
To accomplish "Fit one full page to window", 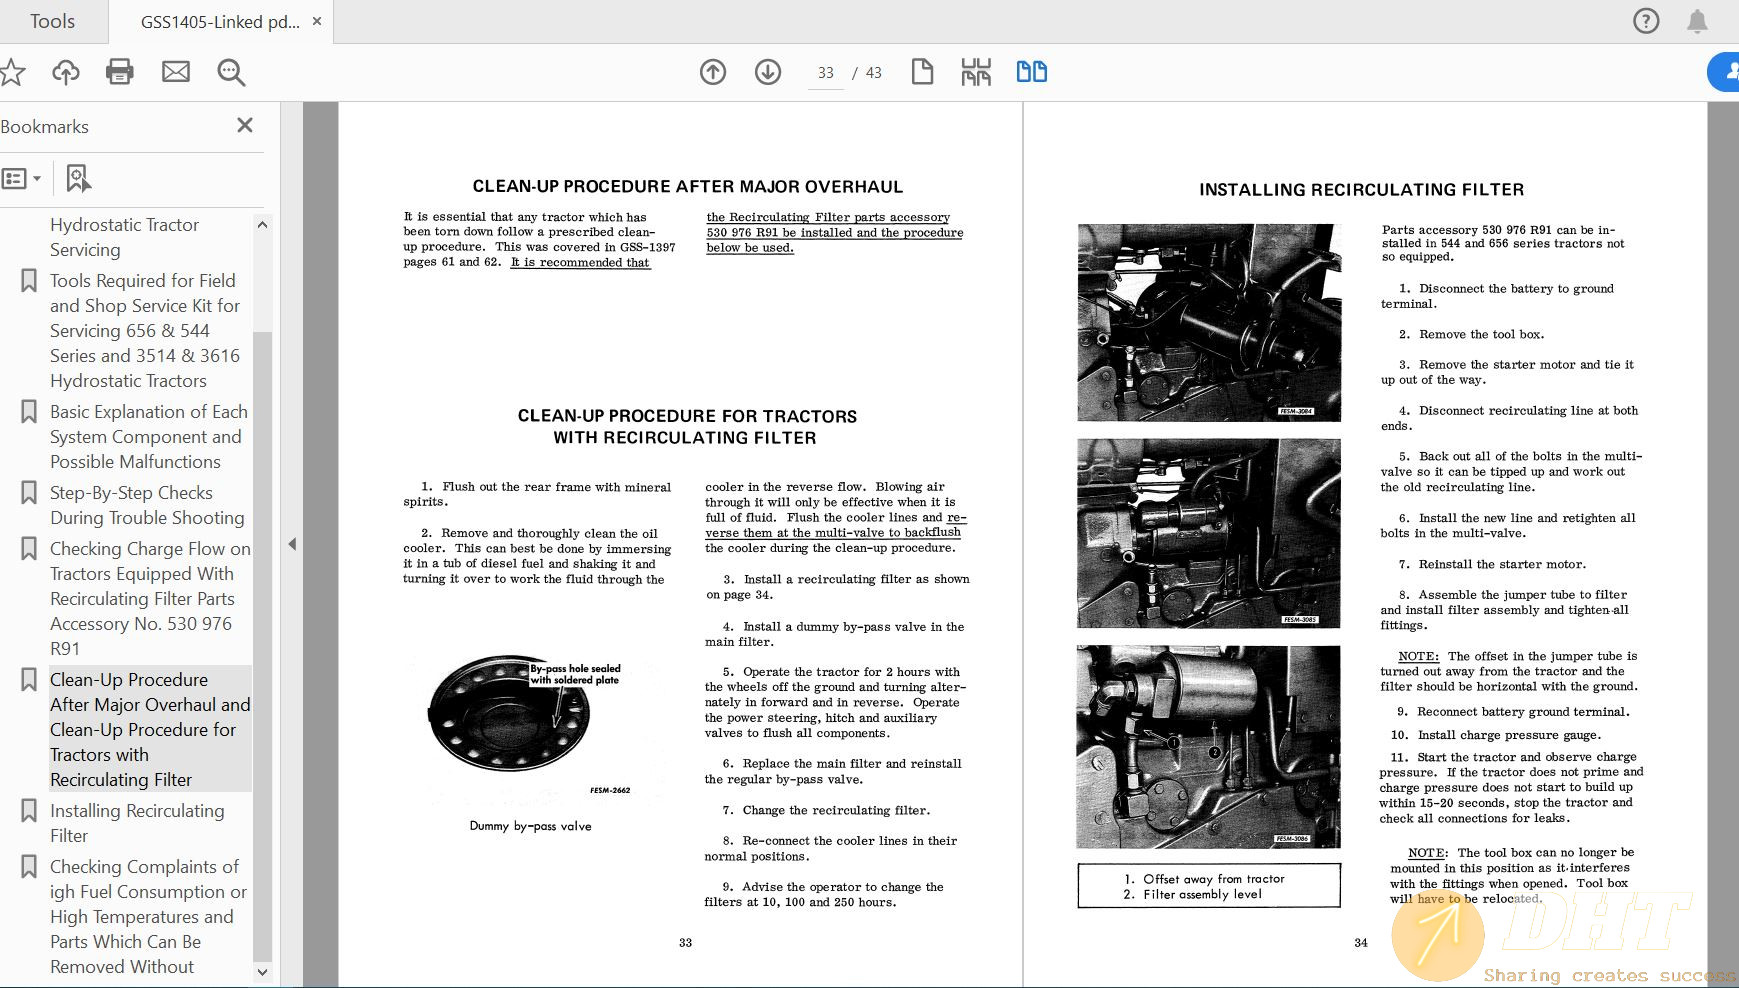I will (922, 72).
